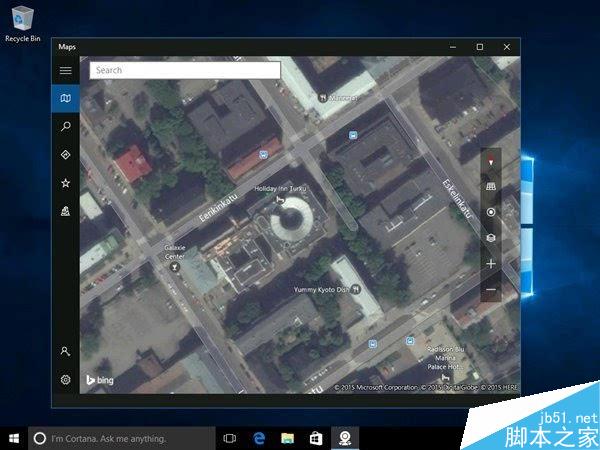Zoom in with the plus button
Image resolution: width=600 pixels, height=450 pixels.
[x=490, y=264]
